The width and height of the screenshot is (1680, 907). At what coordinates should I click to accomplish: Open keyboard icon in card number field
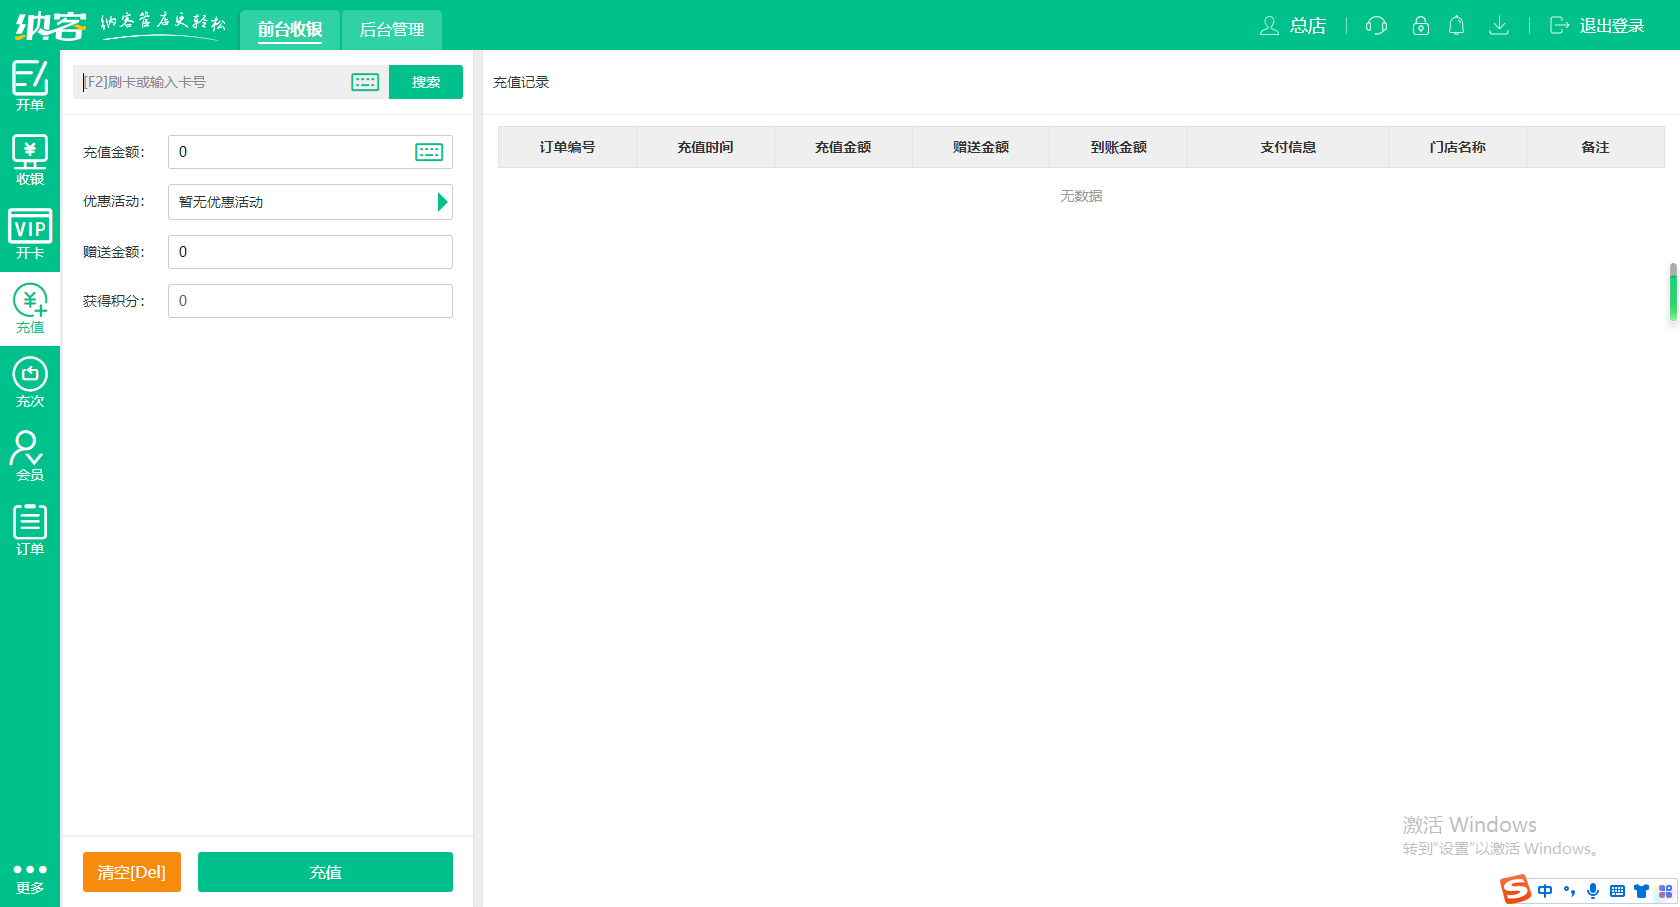(x=365, y=82)
